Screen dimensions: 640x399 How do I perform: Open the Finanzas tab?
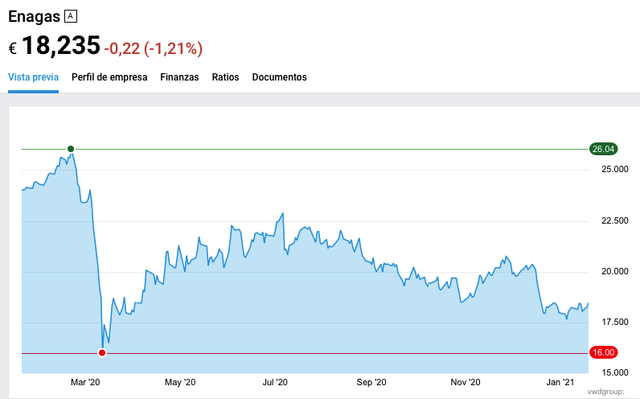coord(180,77)
